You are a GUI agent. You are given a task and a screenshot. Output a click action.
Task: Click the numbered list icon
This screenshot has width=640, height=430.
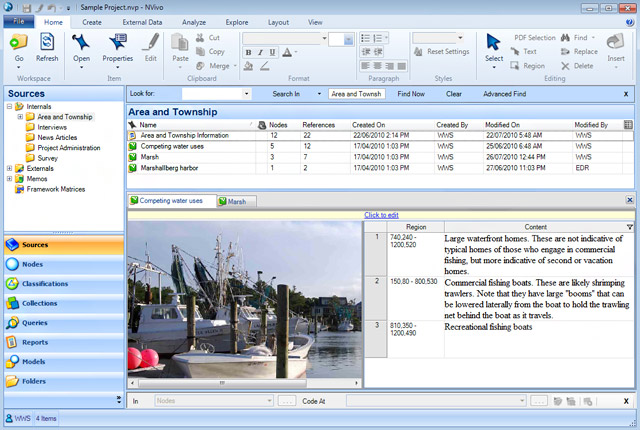tap(378, 38)
